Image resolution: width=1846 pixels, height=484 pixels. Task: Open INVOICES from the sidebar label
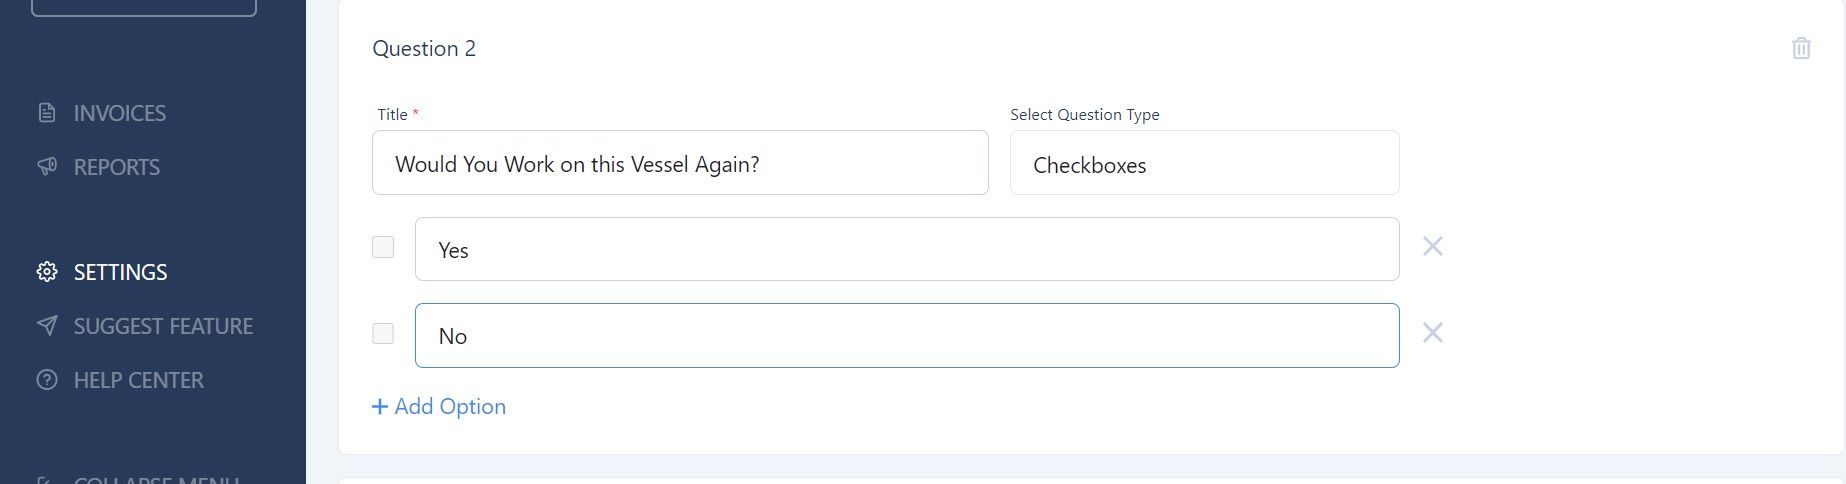[120, 113]
